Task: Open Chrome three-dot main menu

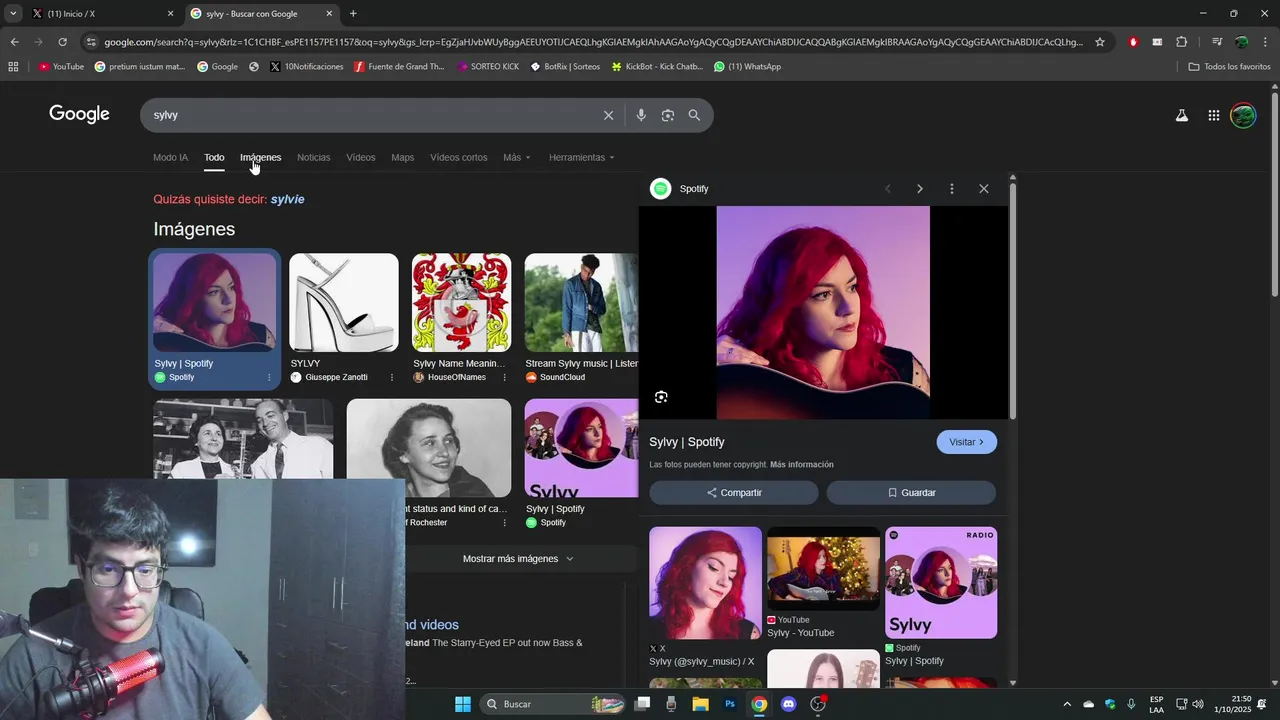Action: coord(1265,42)
